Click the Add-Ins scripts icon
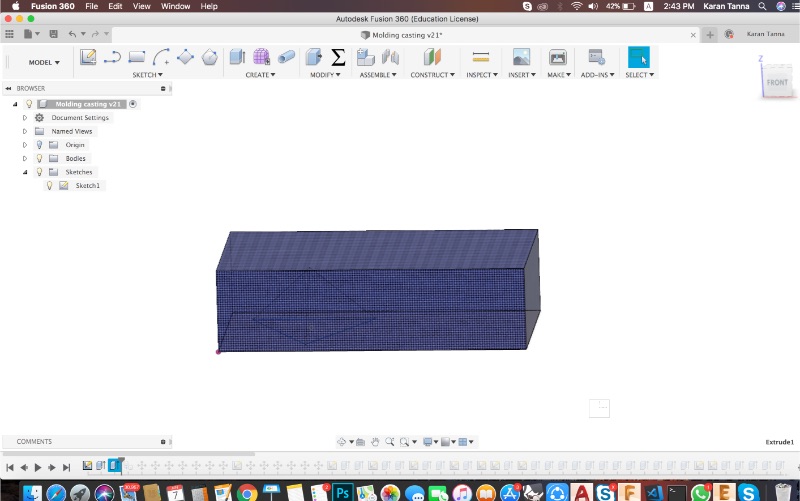This screenshot has width=800, height=501. [x=596, y=57]
